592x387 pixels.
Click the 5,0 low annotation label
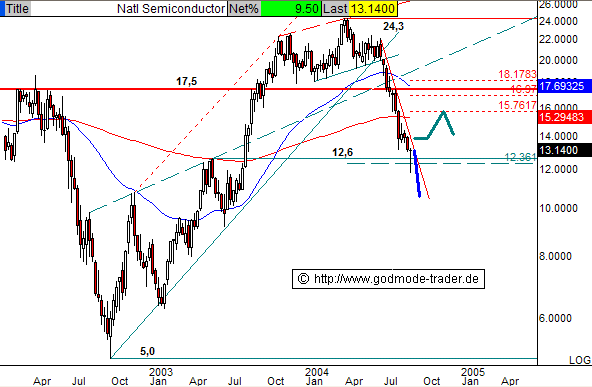pos(147,351)
